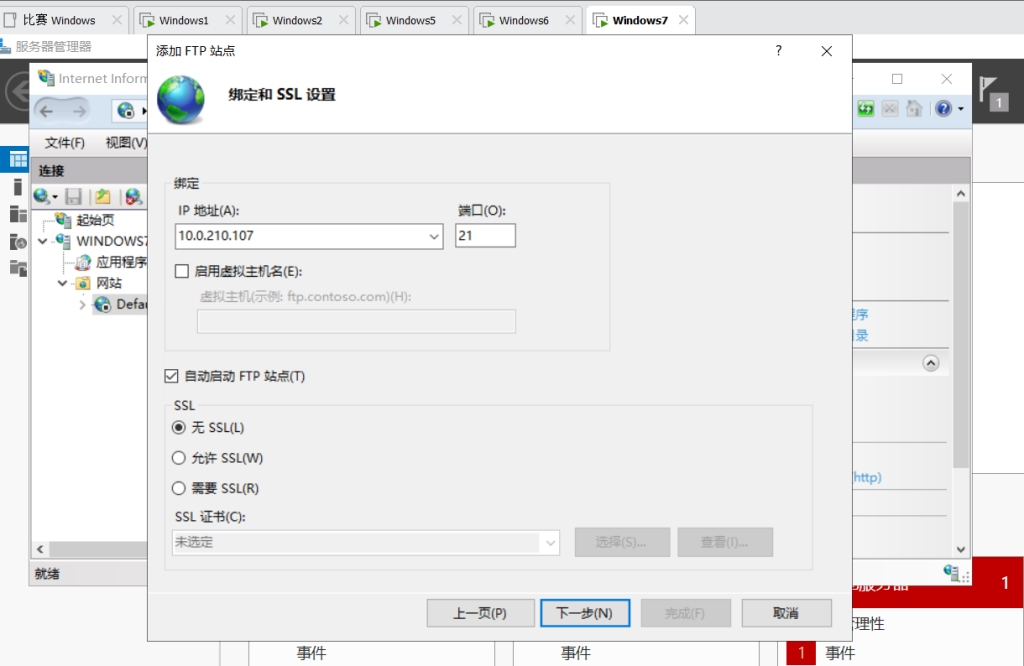Select the Require SSL radio option
Image resolution: width=1024 pixels, height=666 pixels.
pos(179,488)
